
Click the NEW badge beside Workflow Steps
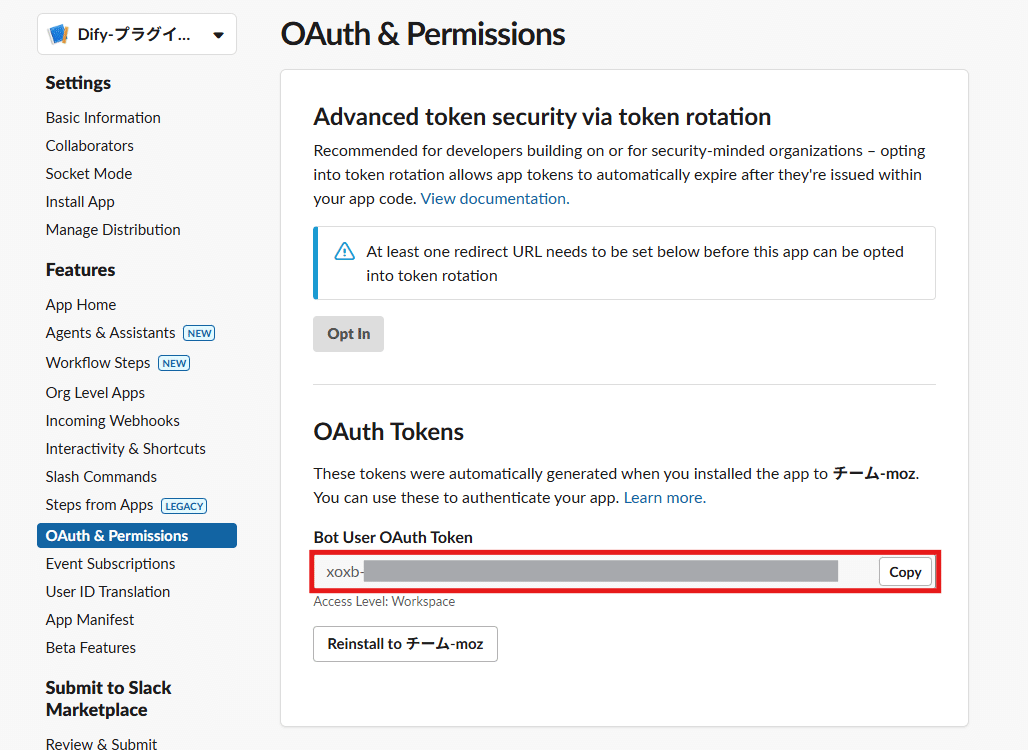174,363
